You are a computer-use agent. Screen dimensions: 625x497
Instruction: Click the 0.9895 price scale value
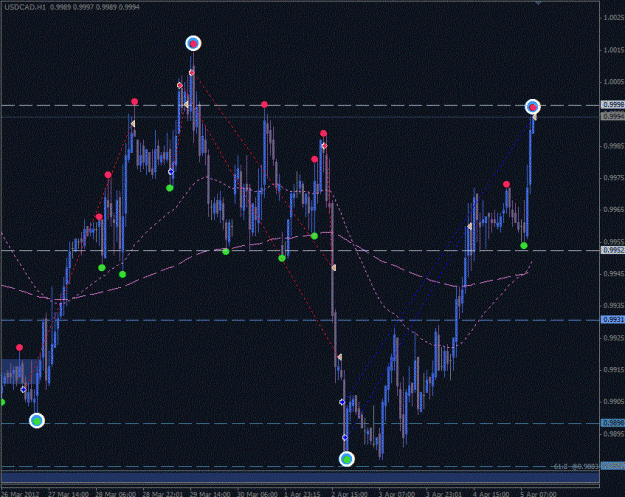pos(614,433)
